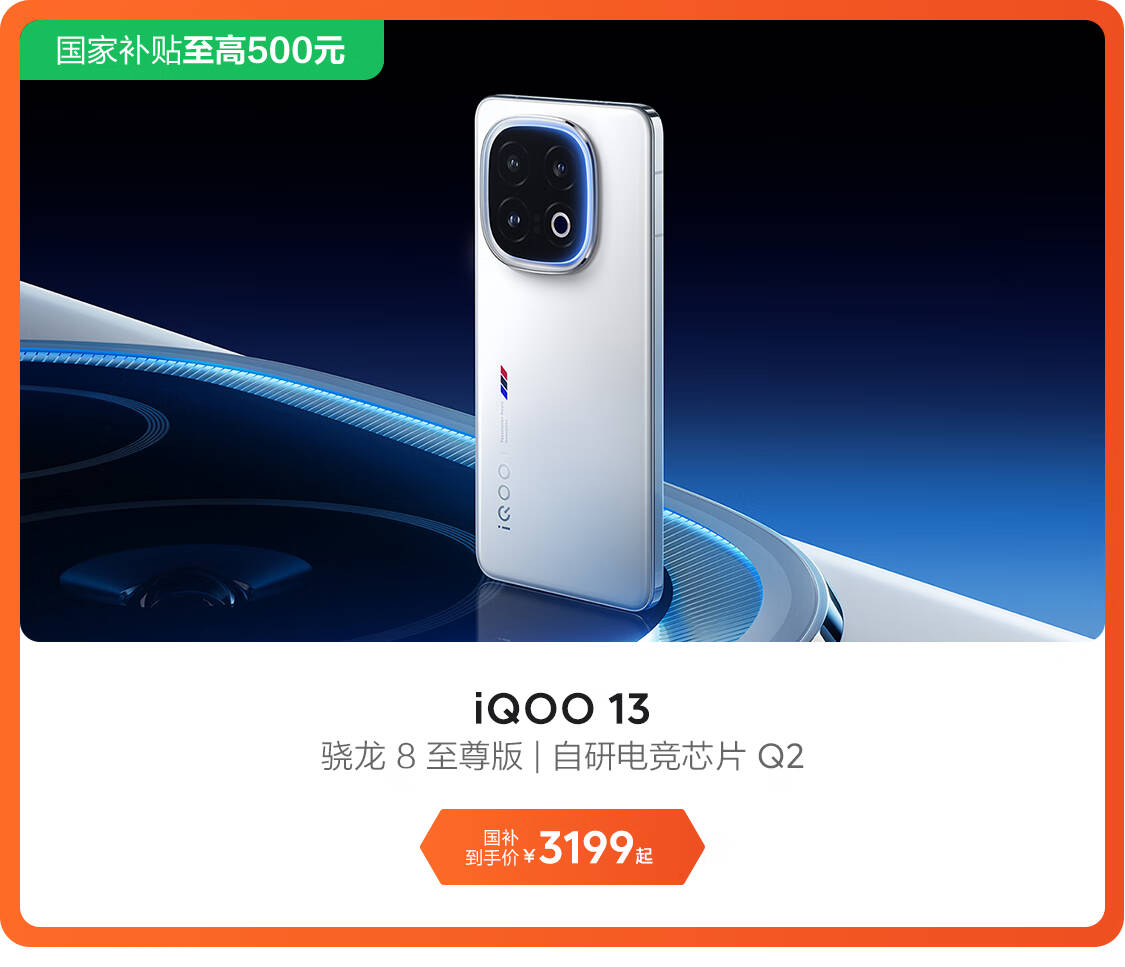Click the green 国家补贴至高500元 badge
1125x967 pixels.
202,49
